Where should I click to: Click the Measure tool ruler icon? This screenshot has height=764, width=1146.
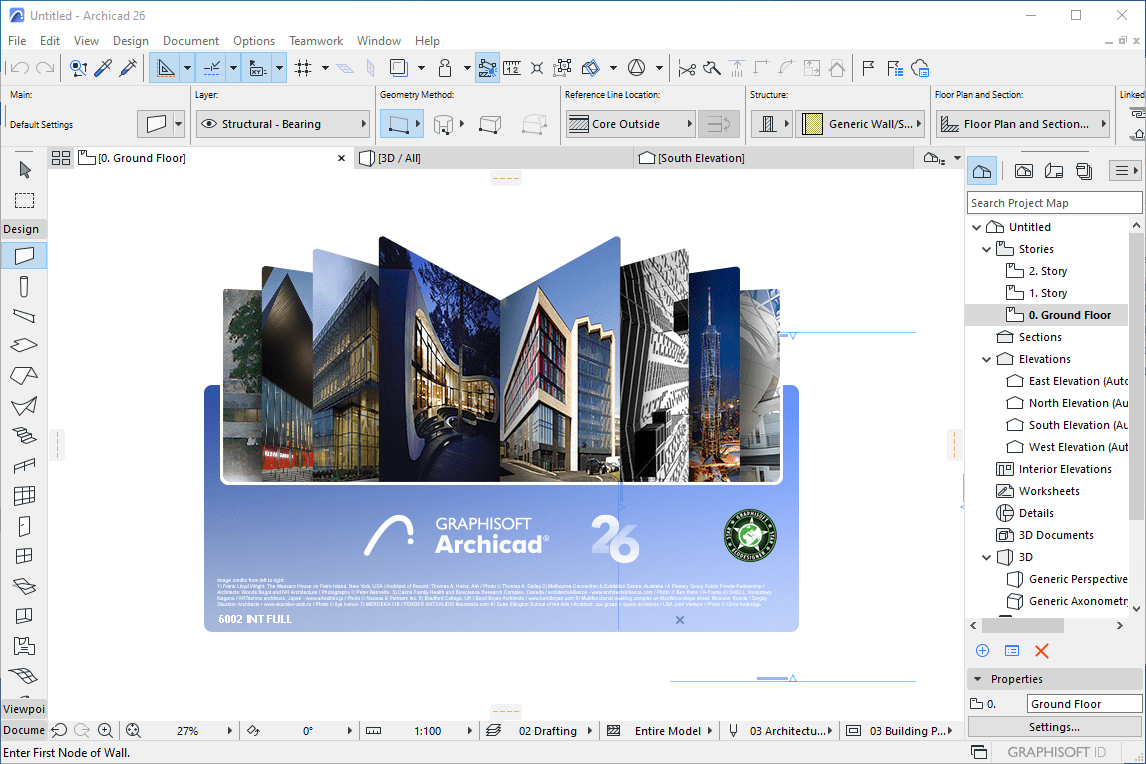pyautogui.click(x=512, y=69)
